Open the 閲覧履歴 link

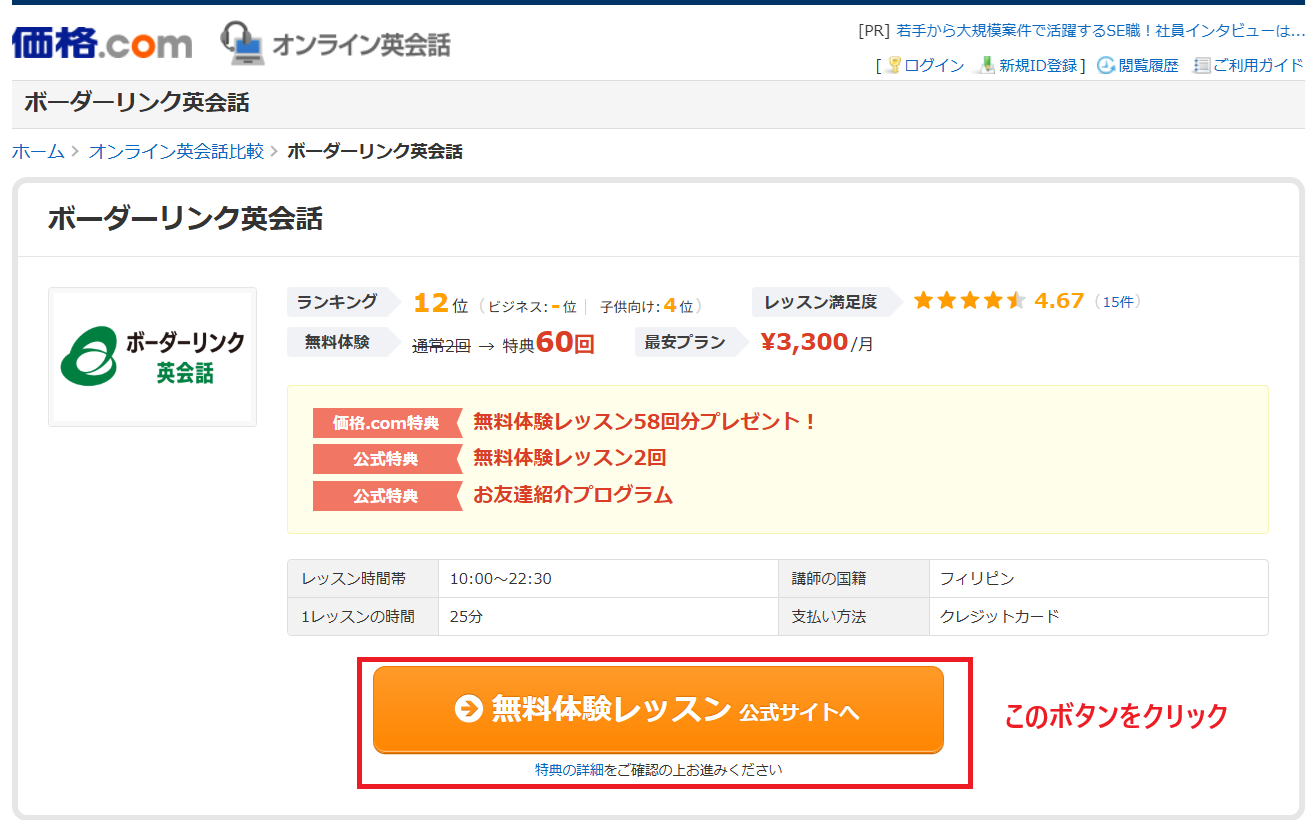coord(1148,65)
